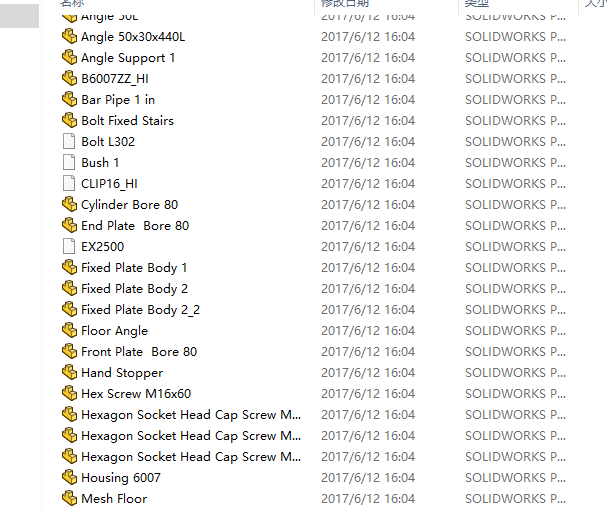The width and height of the screenshot is (607, 524).
Task: Click the blank file icon for CLIP16_HI
Action: (69, 183)
